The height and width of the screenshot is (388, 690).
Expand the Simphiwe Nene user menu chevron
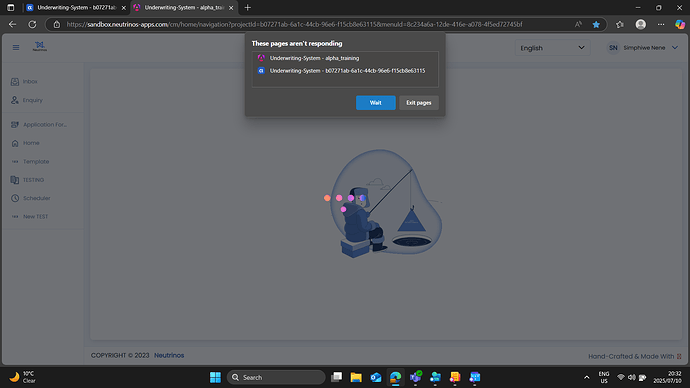coord(675,48)
